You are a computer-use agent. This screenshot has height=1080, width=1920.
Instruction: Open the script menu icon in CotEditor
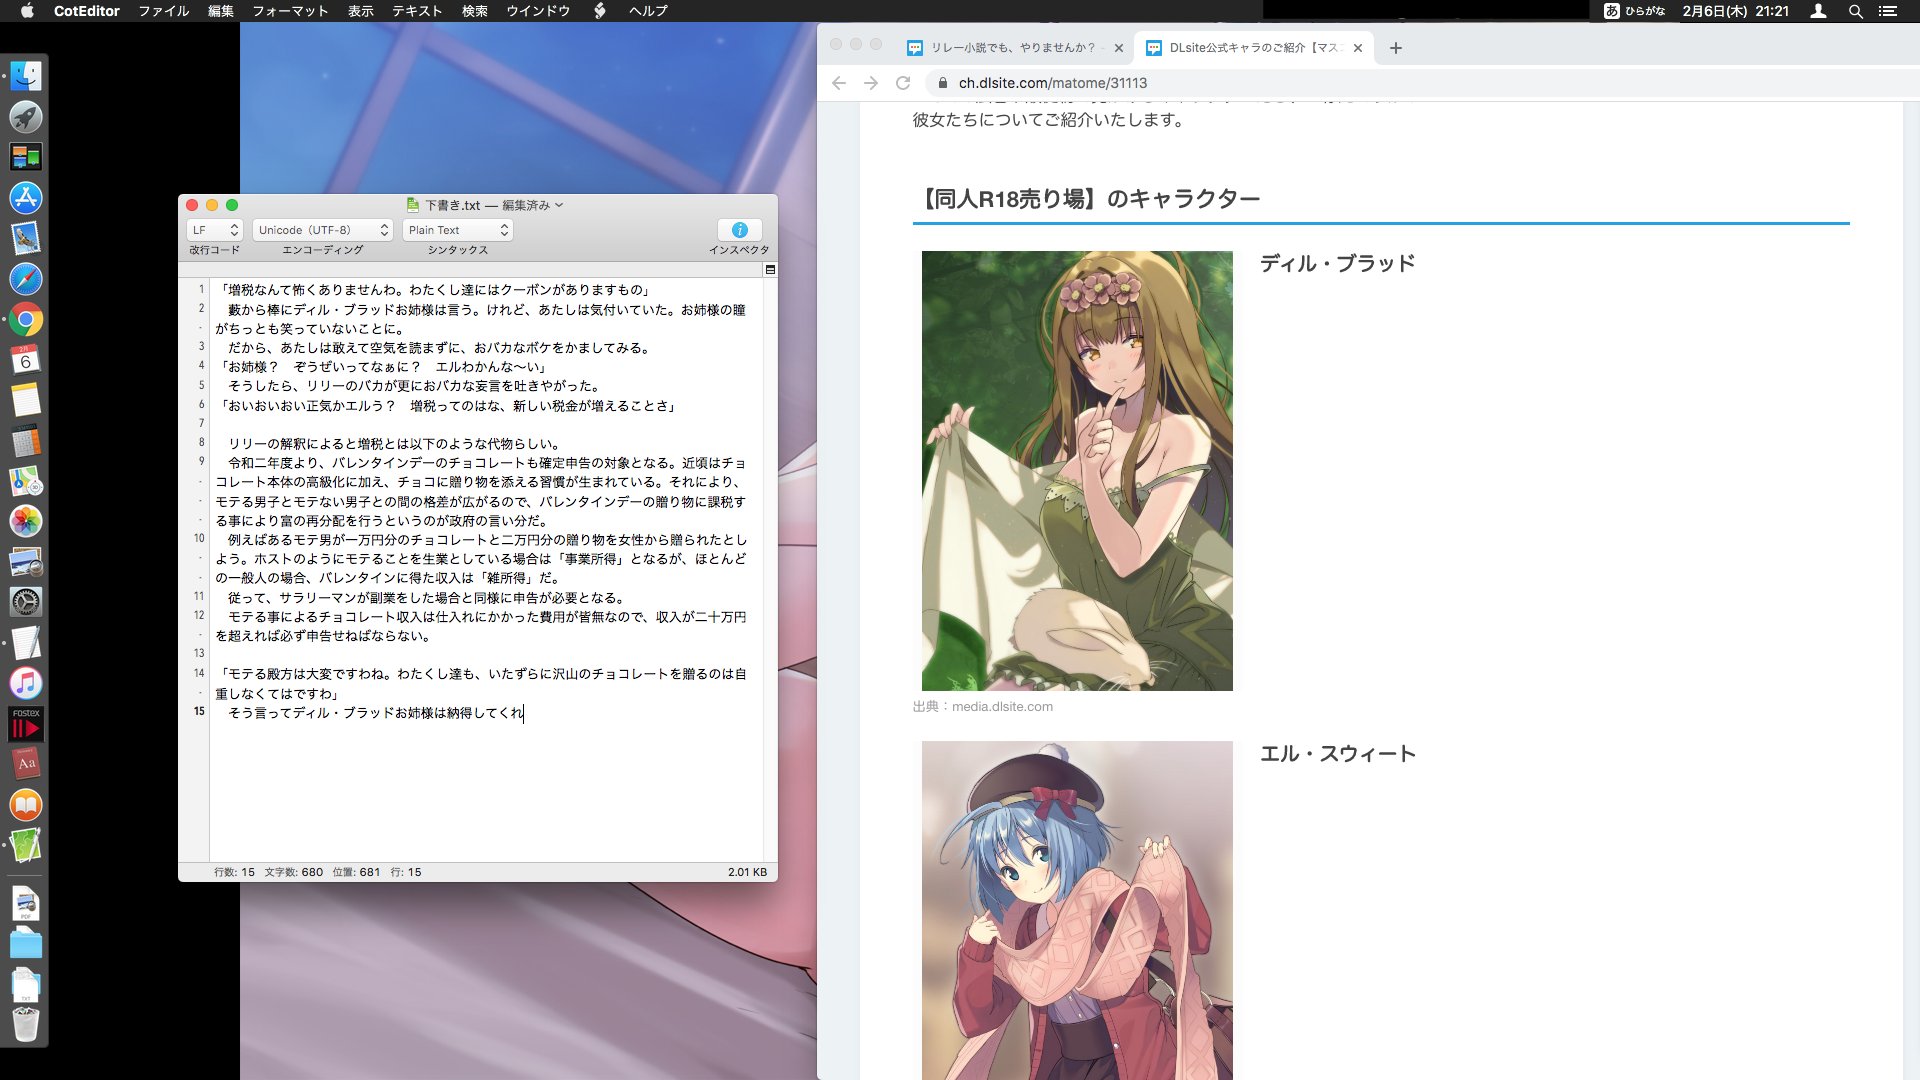[x=600, y=11]
